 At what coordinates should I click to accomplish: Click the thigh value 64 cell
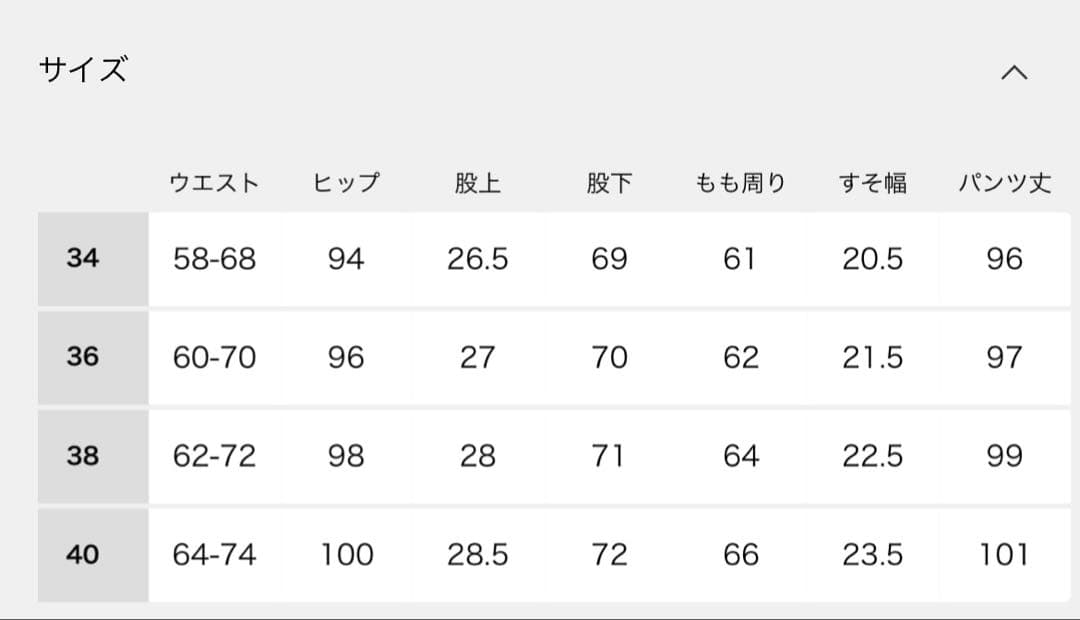point(740,456)
